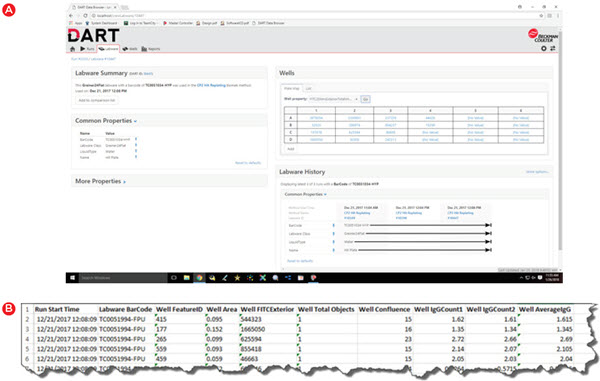600x381 pixels.
Task: Open the Chrome menu dots
Action: (558, 16)
